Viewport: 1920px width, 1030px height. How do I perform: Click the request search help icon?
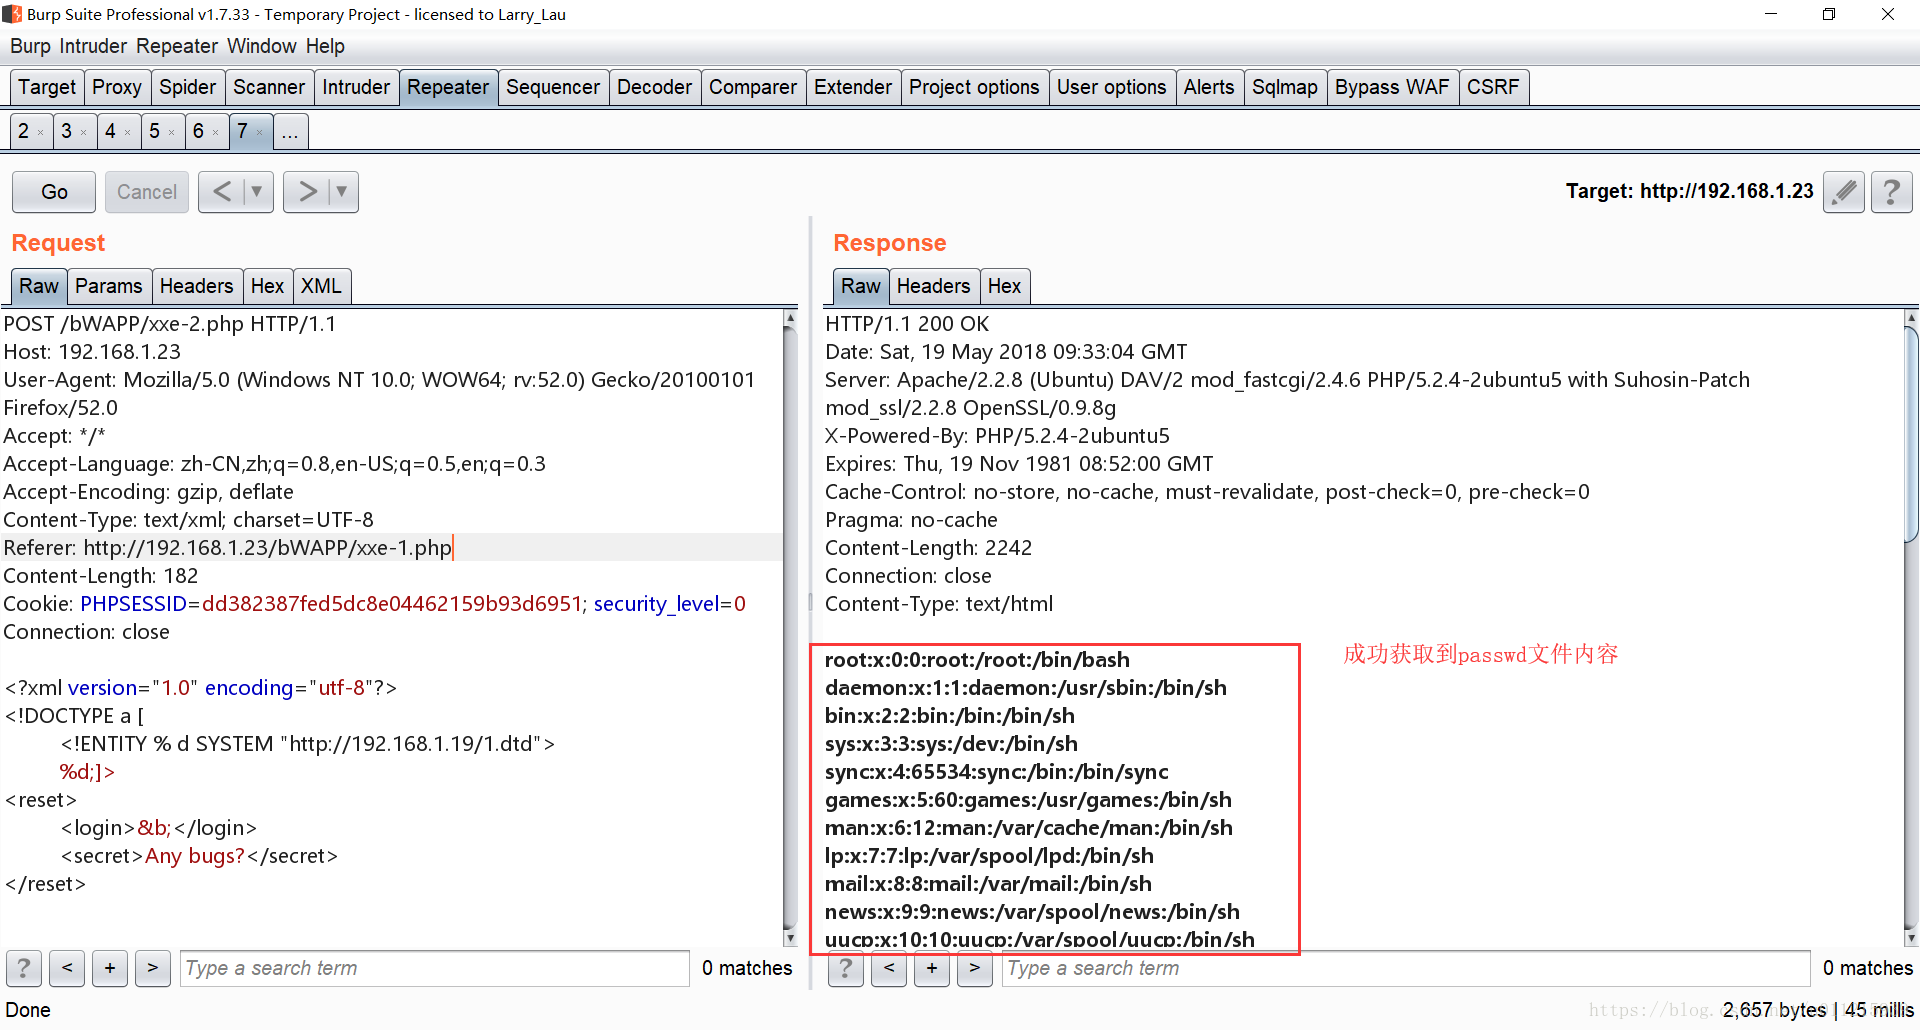(24, 968)
